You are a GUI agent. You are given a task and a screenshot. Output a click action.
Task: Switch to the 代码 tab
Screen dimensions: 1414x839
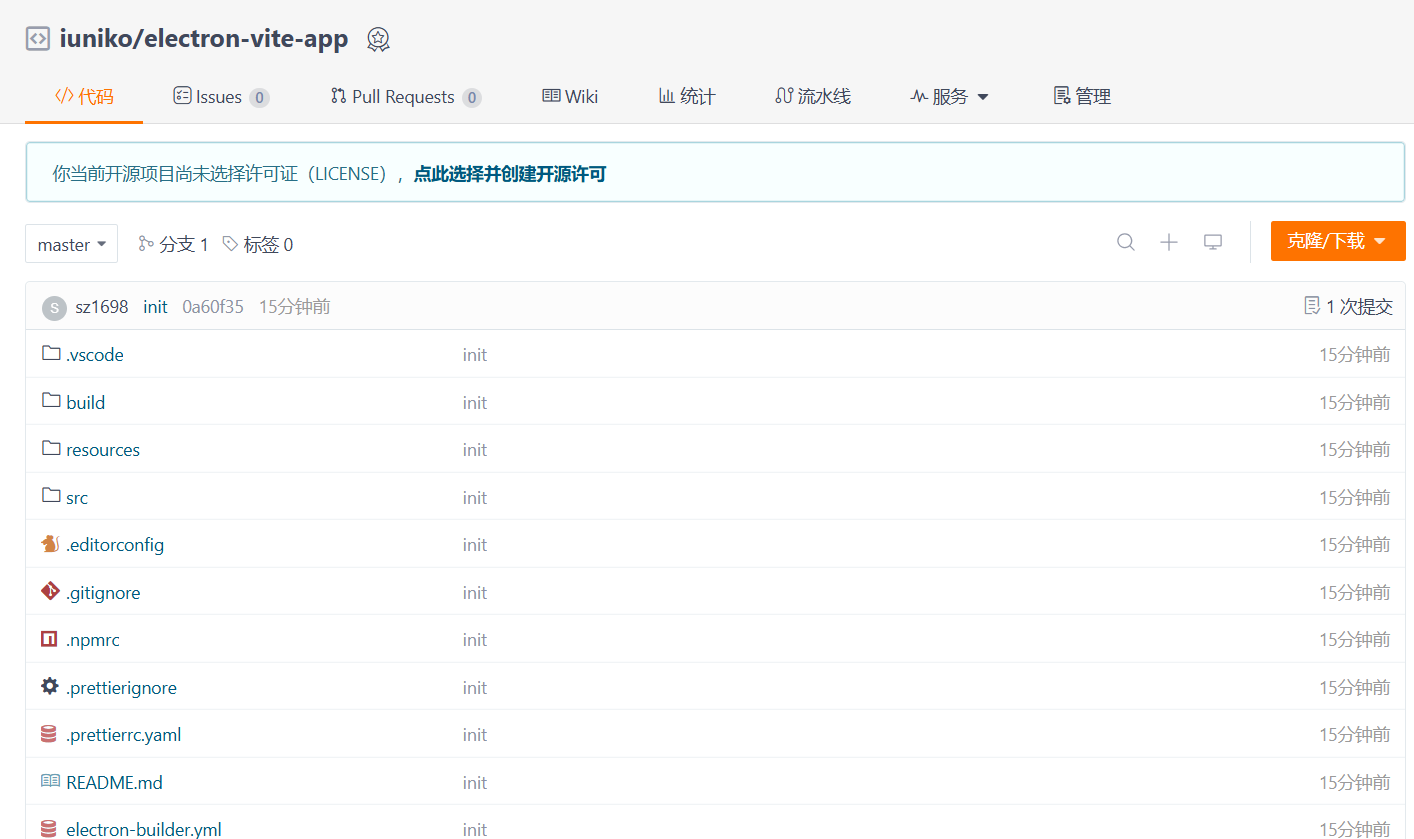click(x=84, y=97)
